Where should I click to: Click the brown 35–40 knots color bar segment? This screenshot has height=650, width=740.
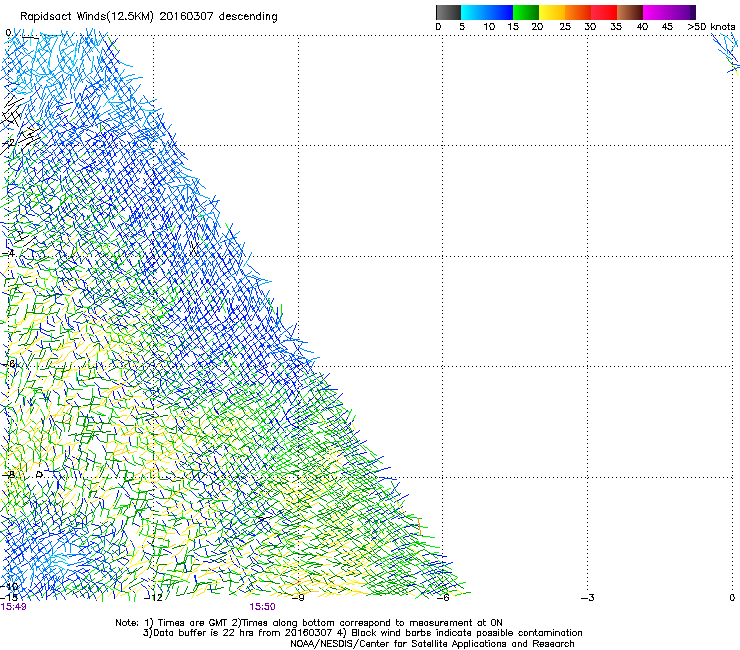630,12
